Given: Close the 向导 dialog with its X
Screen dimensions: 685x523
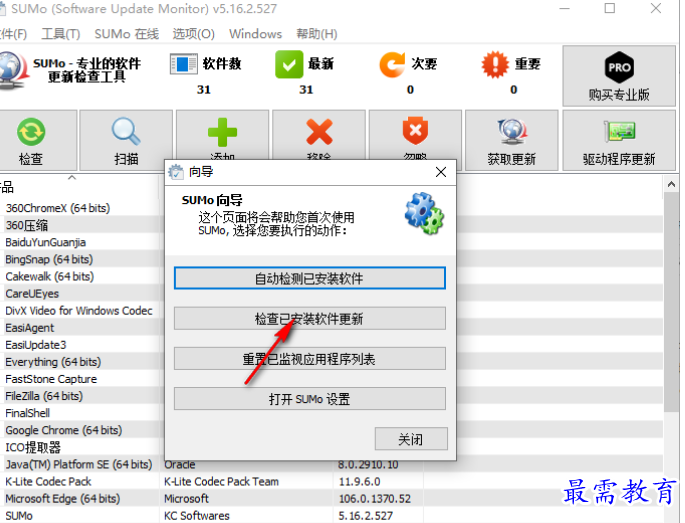Looking at the screenshot, I should pyautogui.click(x=441, y=172).
